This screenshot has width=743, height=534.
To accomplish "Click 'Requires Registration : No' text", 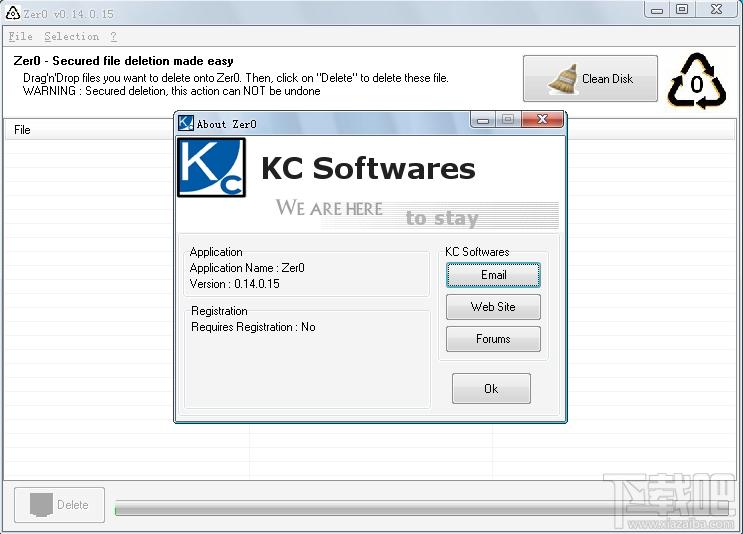I will tap(253, 327).
